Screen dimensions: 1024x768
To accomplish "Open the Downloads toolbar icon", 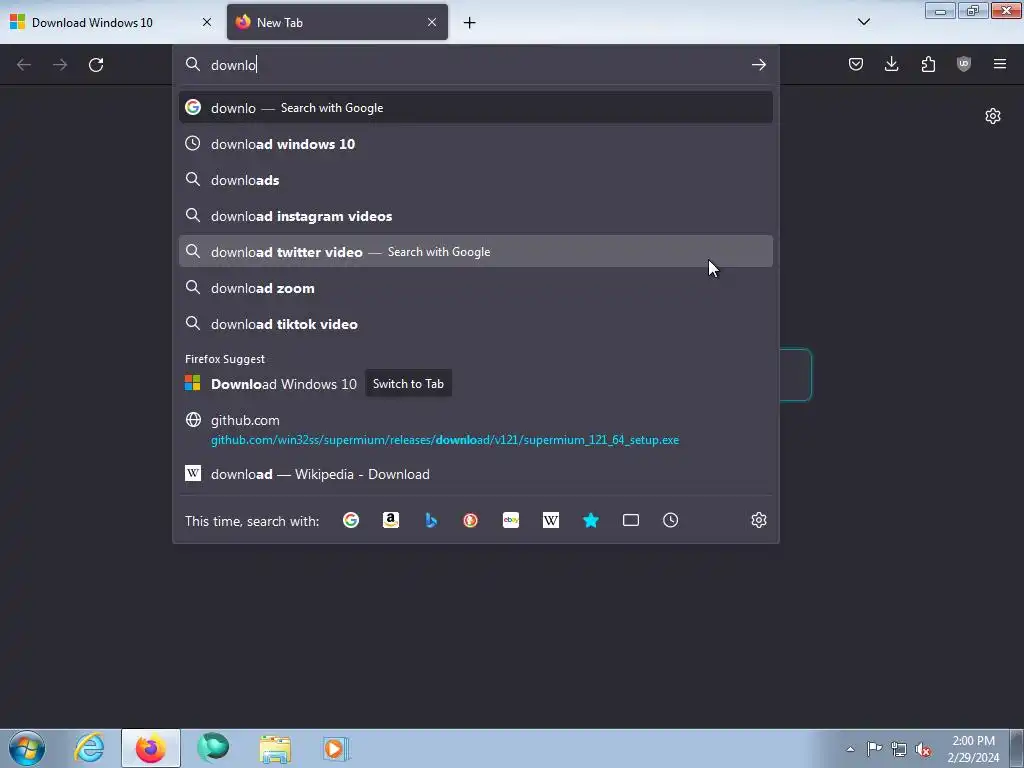I will 891,64.
